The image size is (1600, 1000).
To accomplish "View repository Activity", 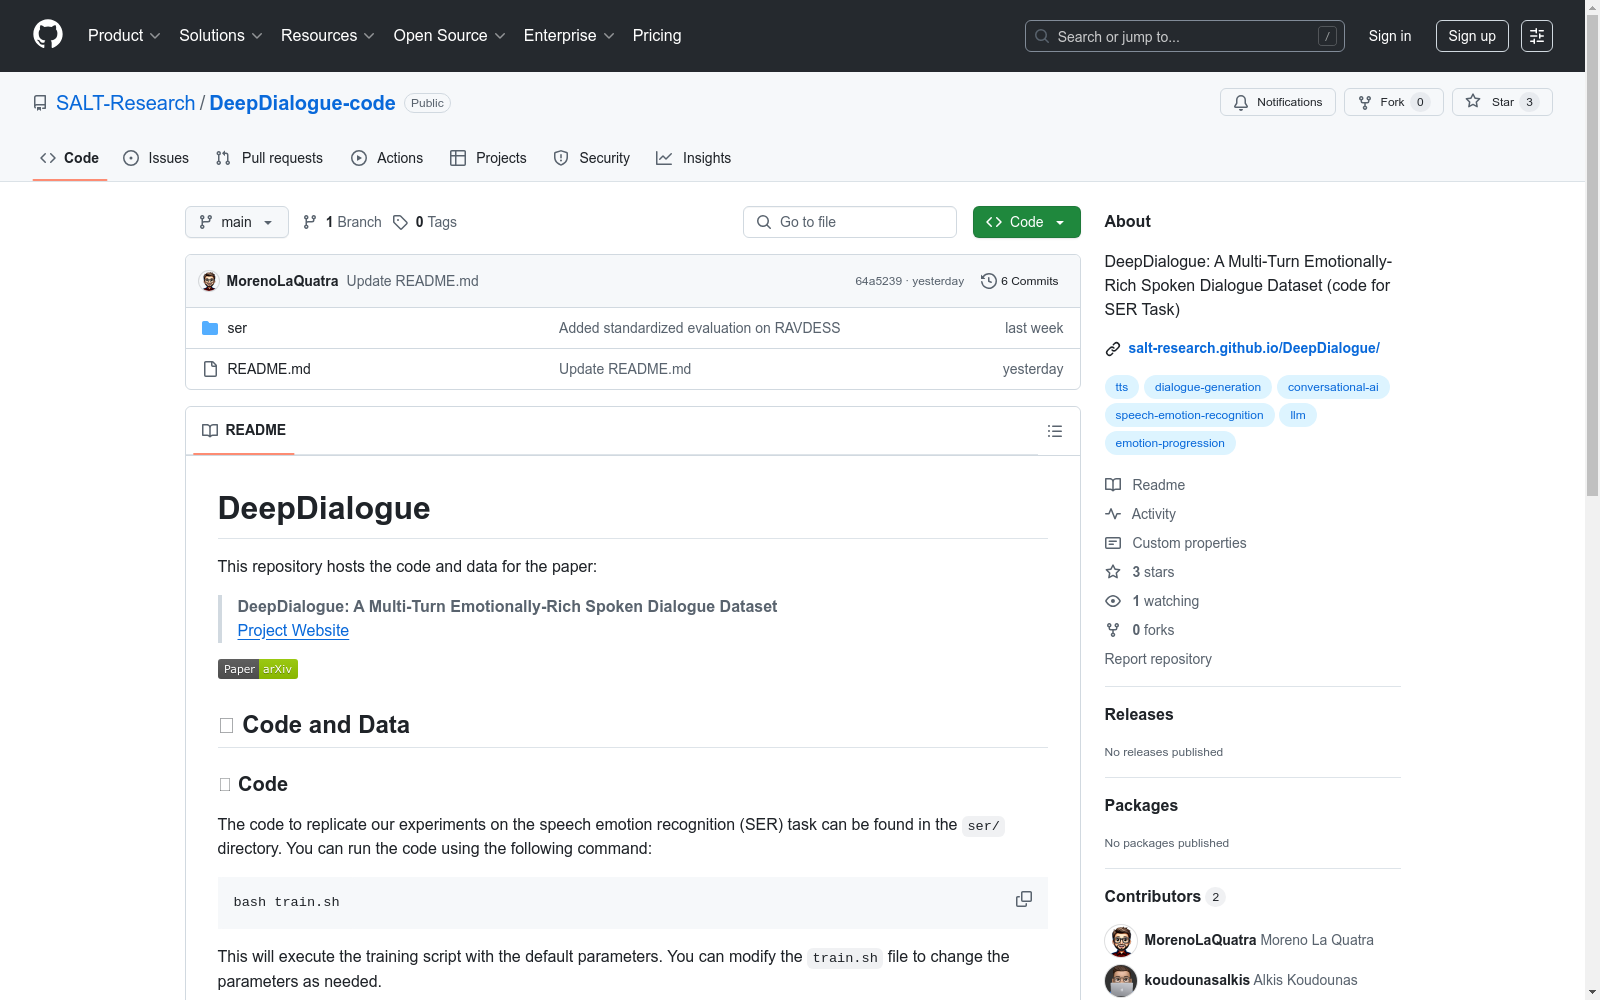I will click(1140, 514).
